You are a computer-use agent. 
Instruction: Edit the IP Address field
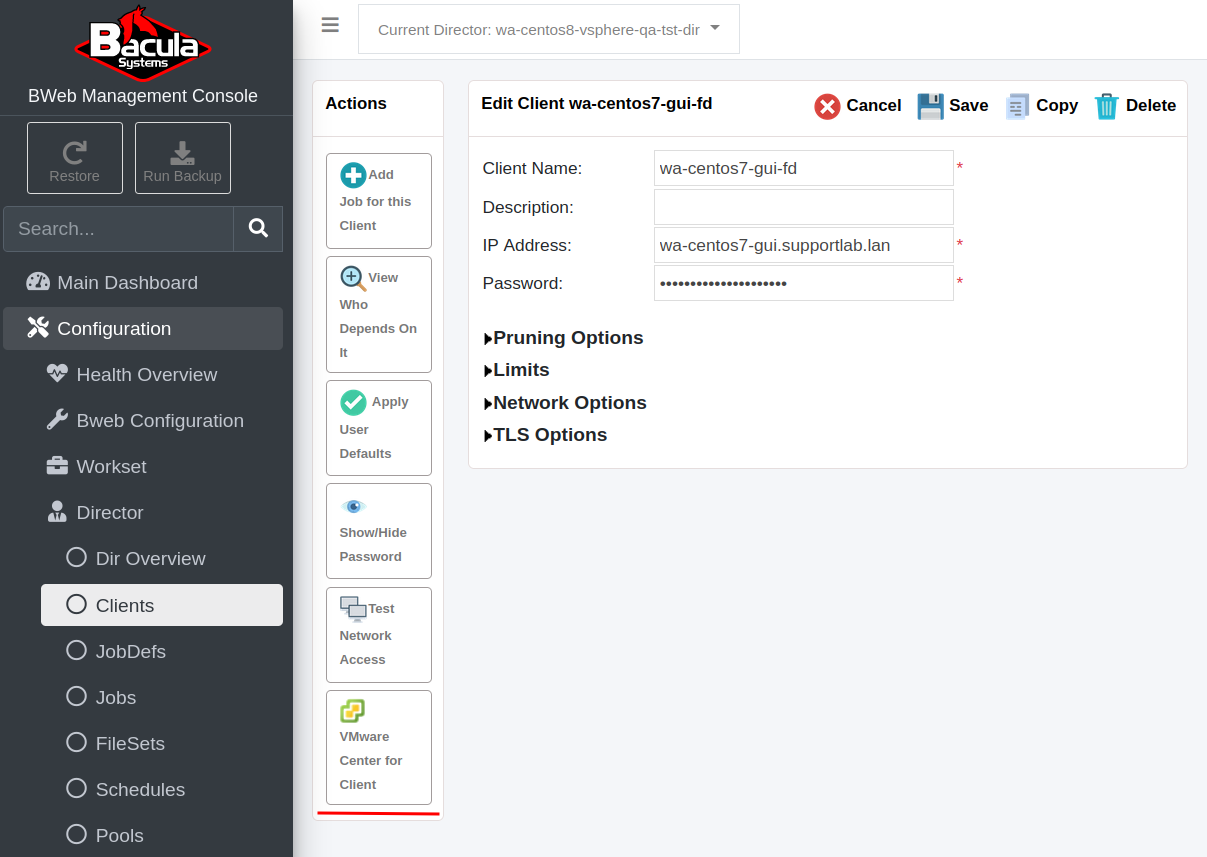(x=804, y=245)
